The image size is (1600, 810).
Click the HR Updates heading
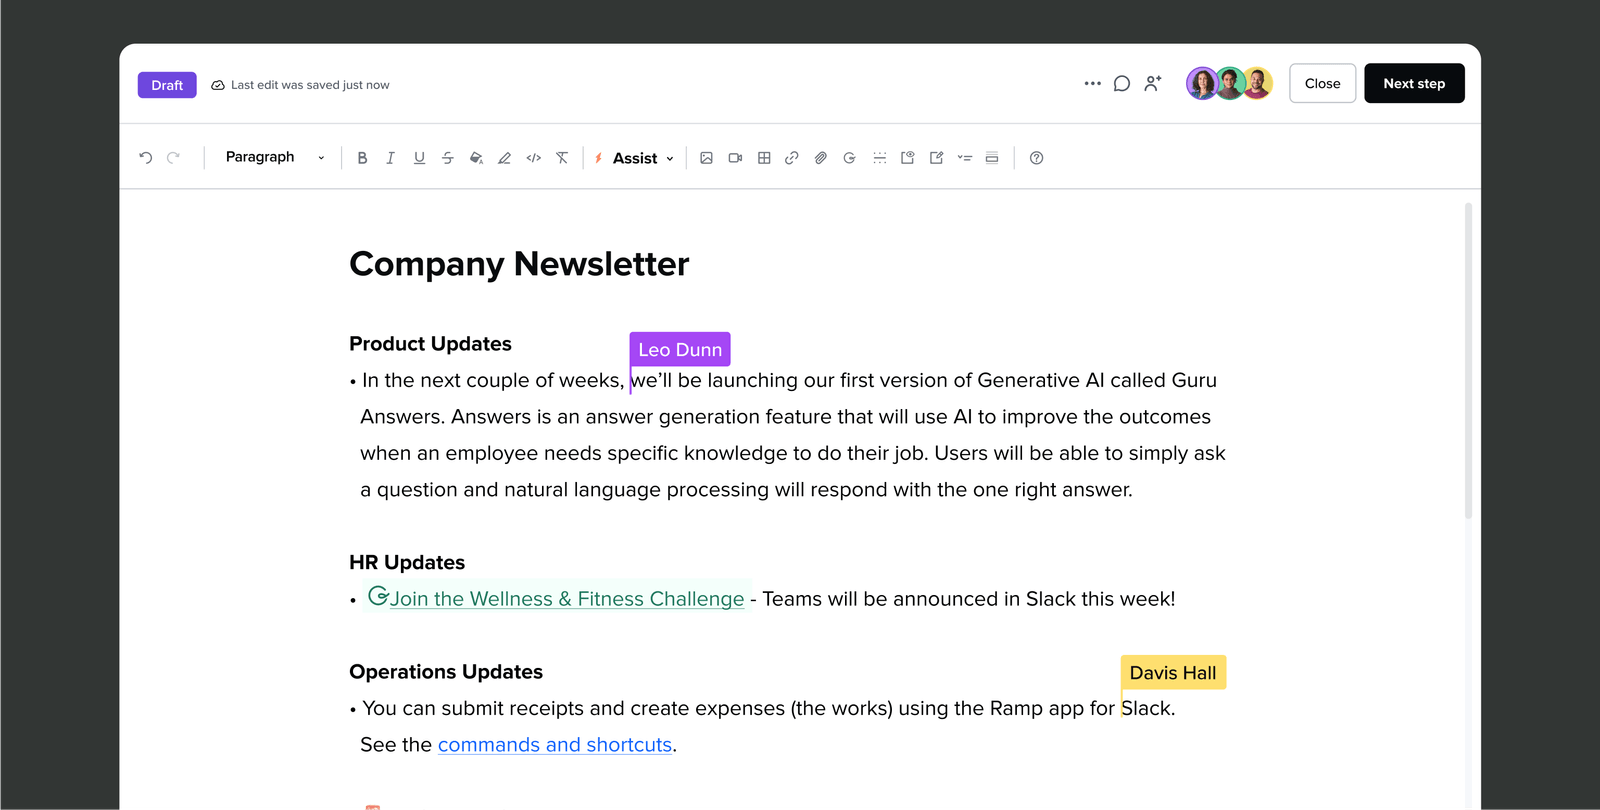[407, 563]
